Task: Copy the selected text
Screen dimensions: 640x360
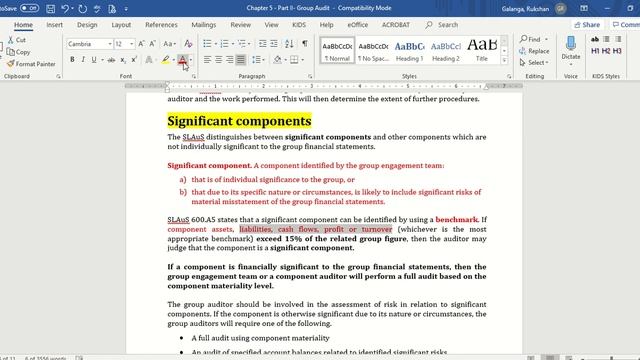Action: tap(18, 52)
